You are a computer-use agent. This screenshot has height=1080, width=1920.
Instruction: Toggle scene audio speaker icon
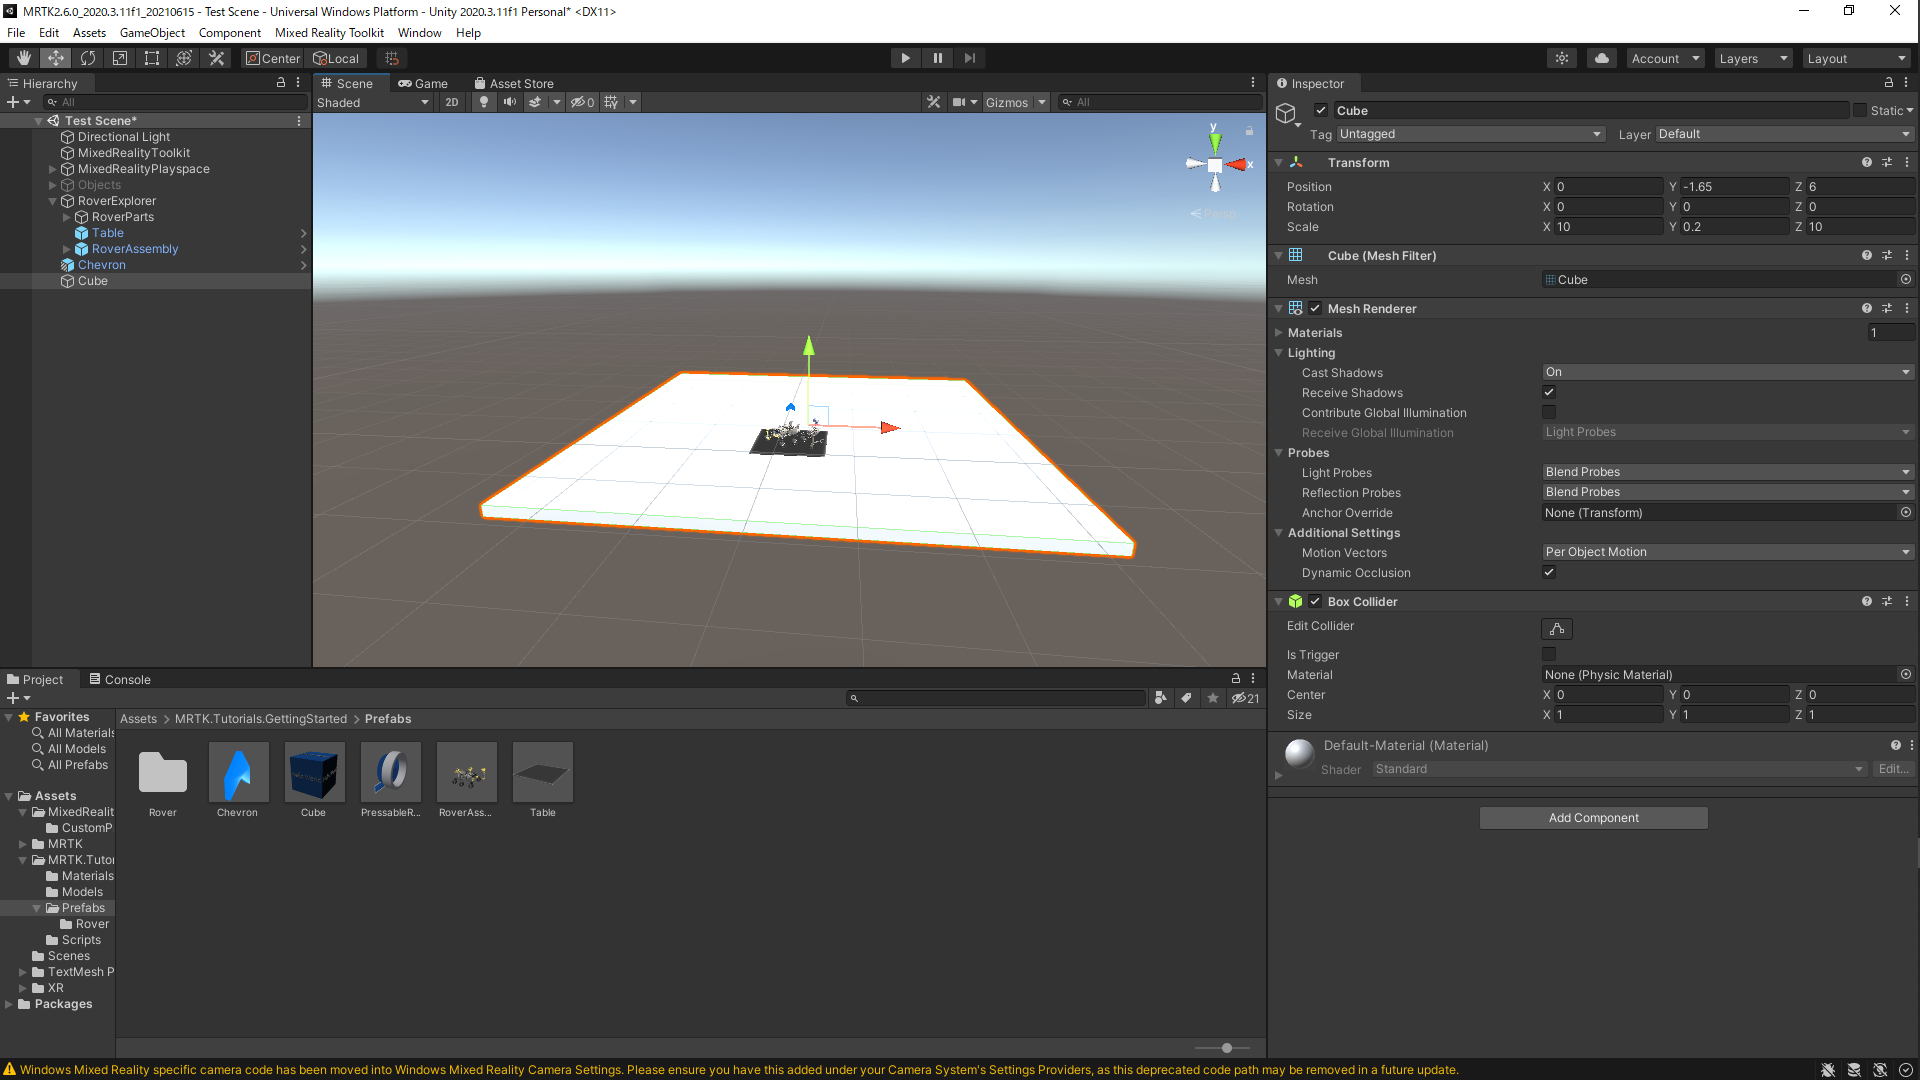pos(510,102)
